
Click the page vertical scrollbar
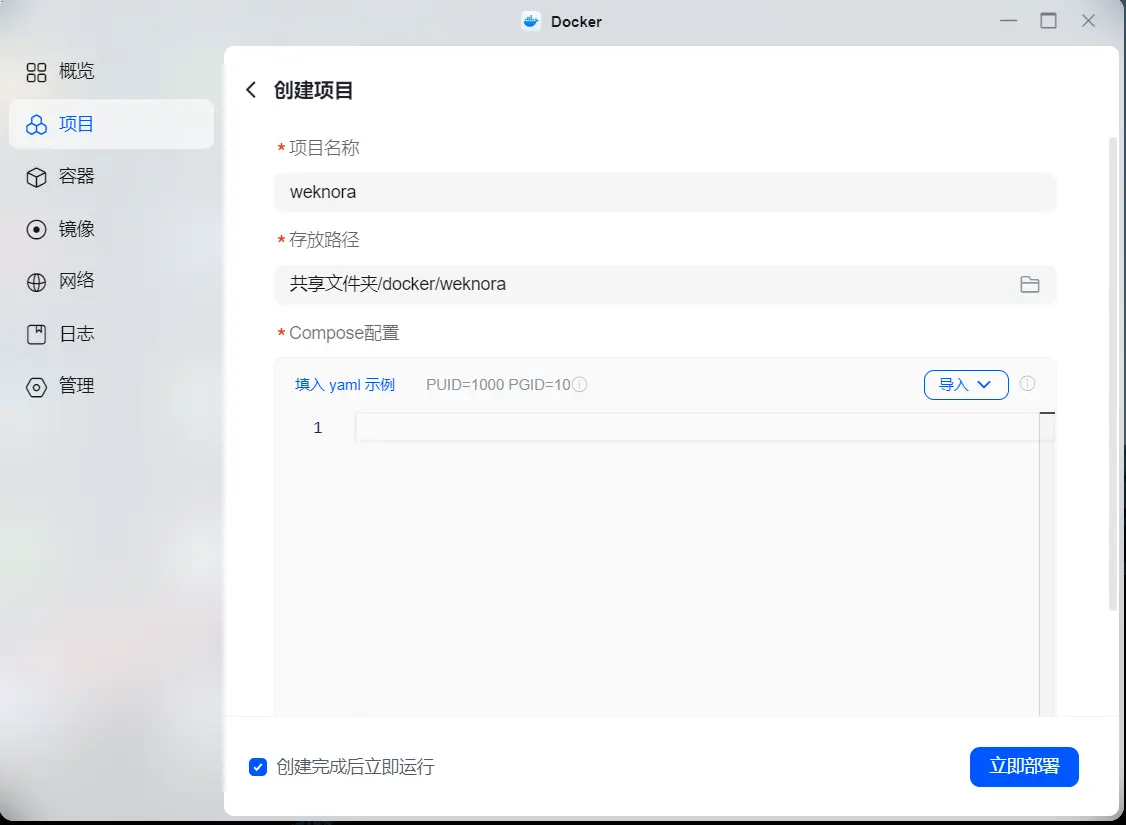[x=1113, y=373]
